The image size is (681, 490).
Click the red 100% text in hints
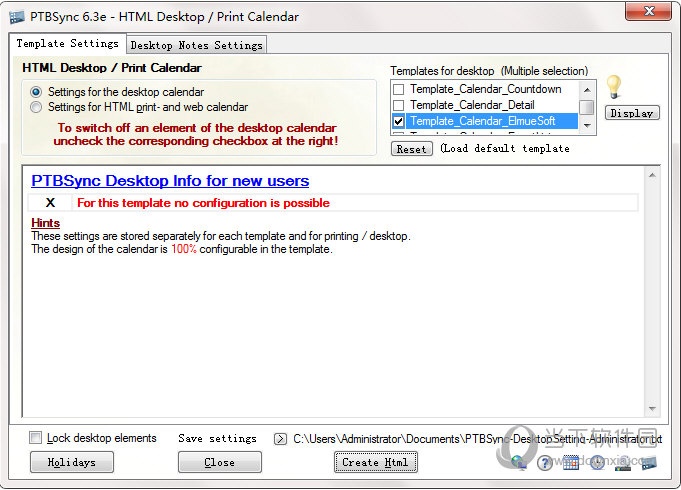(184, 249)
